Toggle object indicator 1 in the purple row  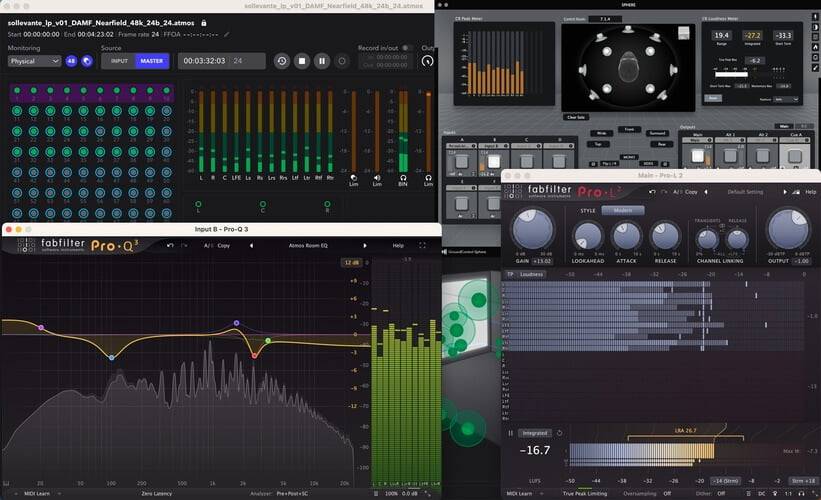click(x=17, y=91)
